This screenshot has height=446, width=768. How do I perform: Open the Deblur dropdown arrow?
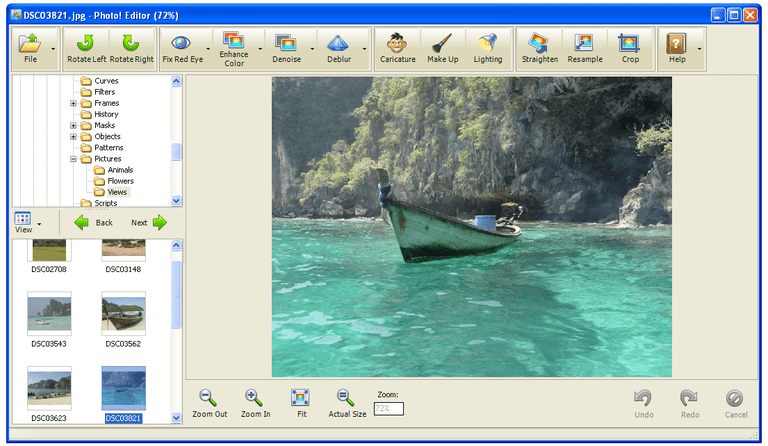[364, 49]
